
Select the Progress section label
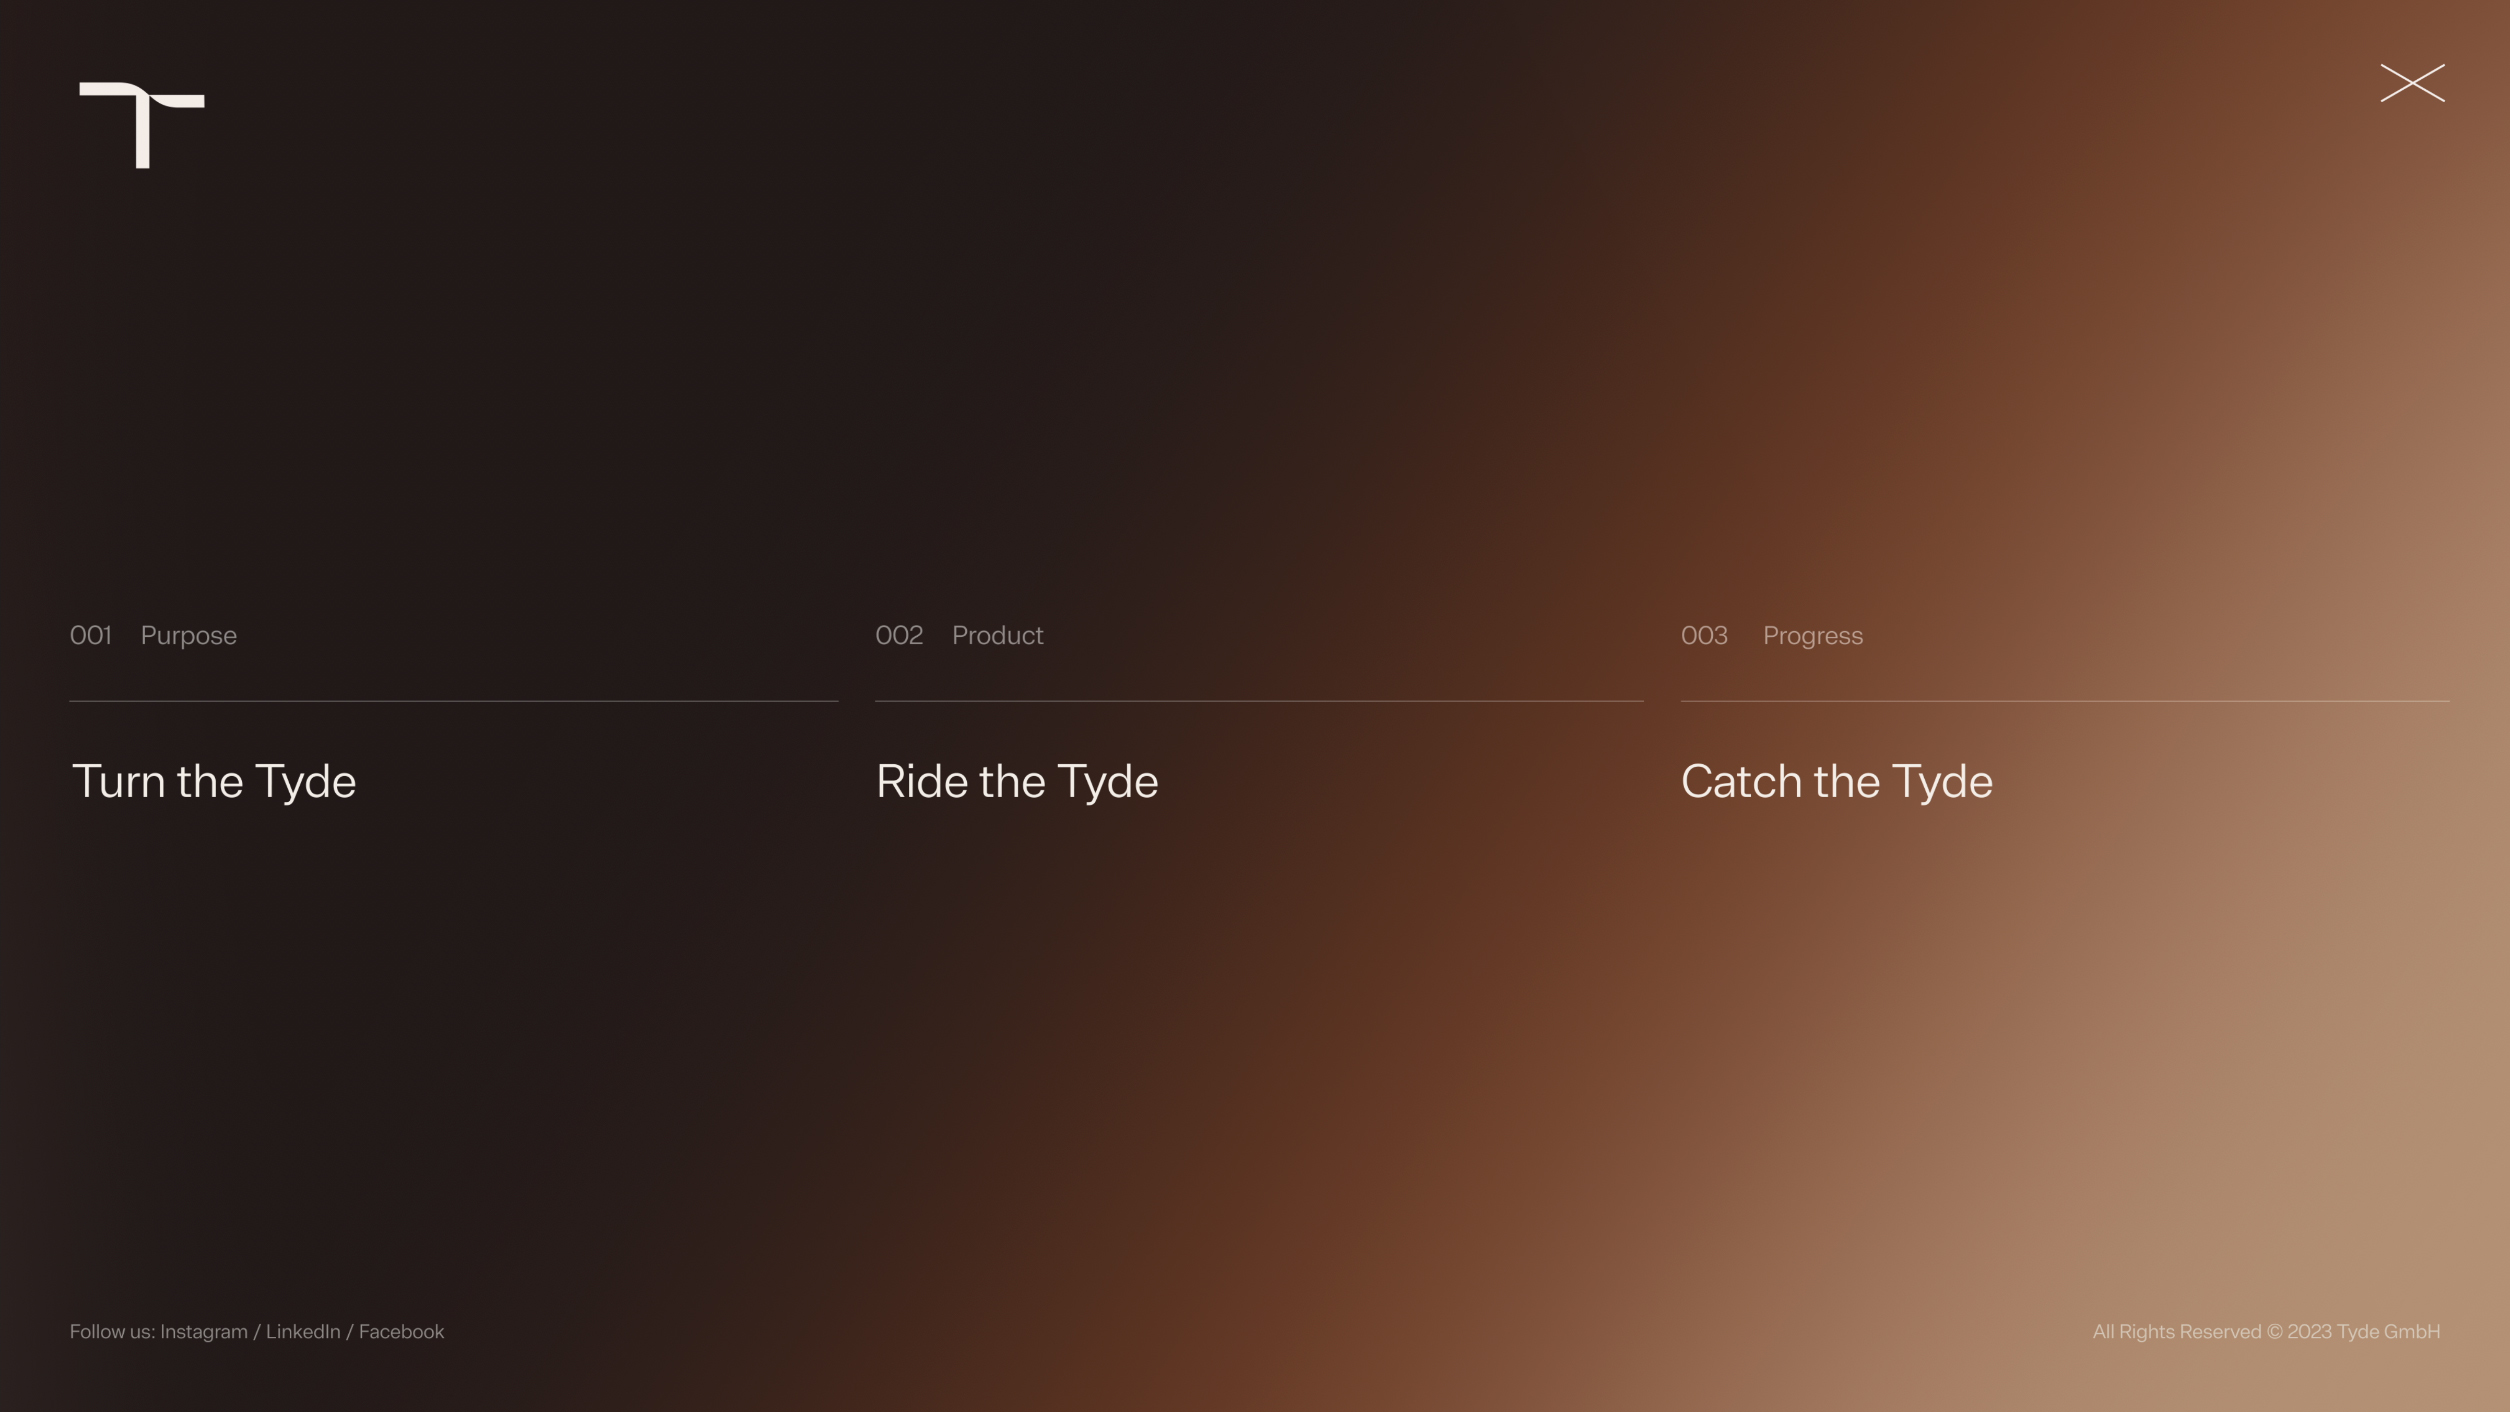[1812, 636]
